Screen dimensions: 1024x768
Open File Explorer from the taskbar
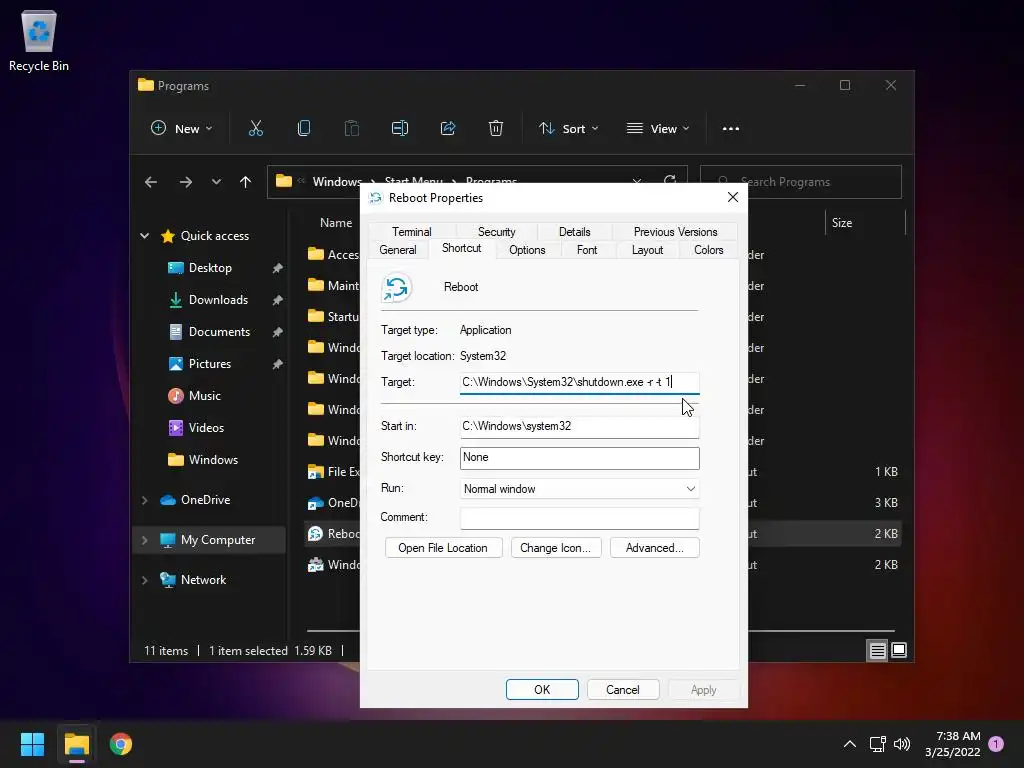(76, 744)
